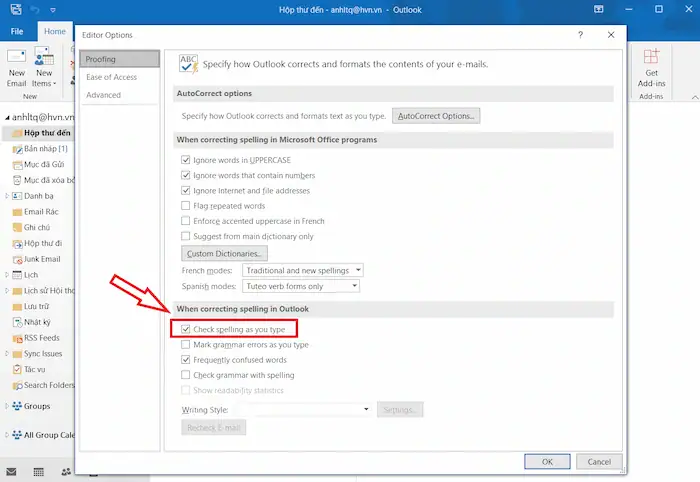This screenshot has width=700, height=482.
Task: Uncheck Check spelling as you type
Action: click(x=186, y=329)
